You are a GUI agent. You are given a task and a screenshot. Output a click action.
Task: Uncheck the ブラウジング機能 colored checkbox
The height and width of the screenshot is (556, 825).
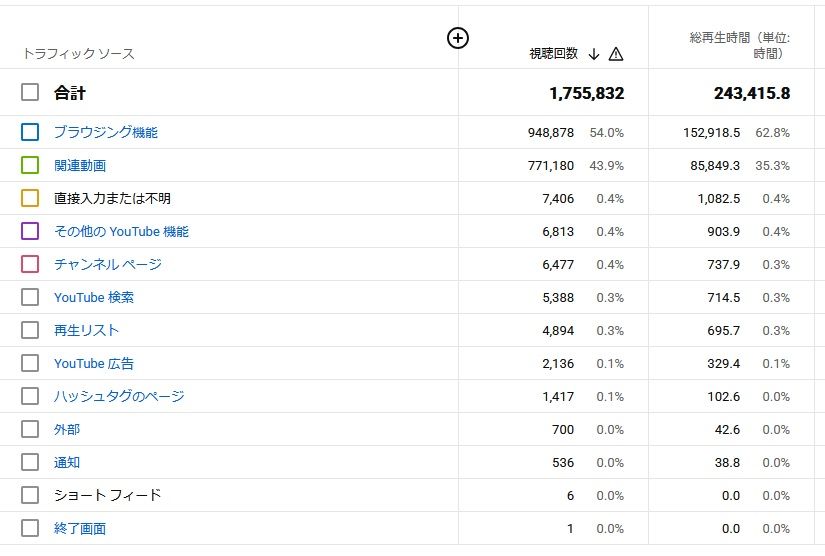[30, 132]
